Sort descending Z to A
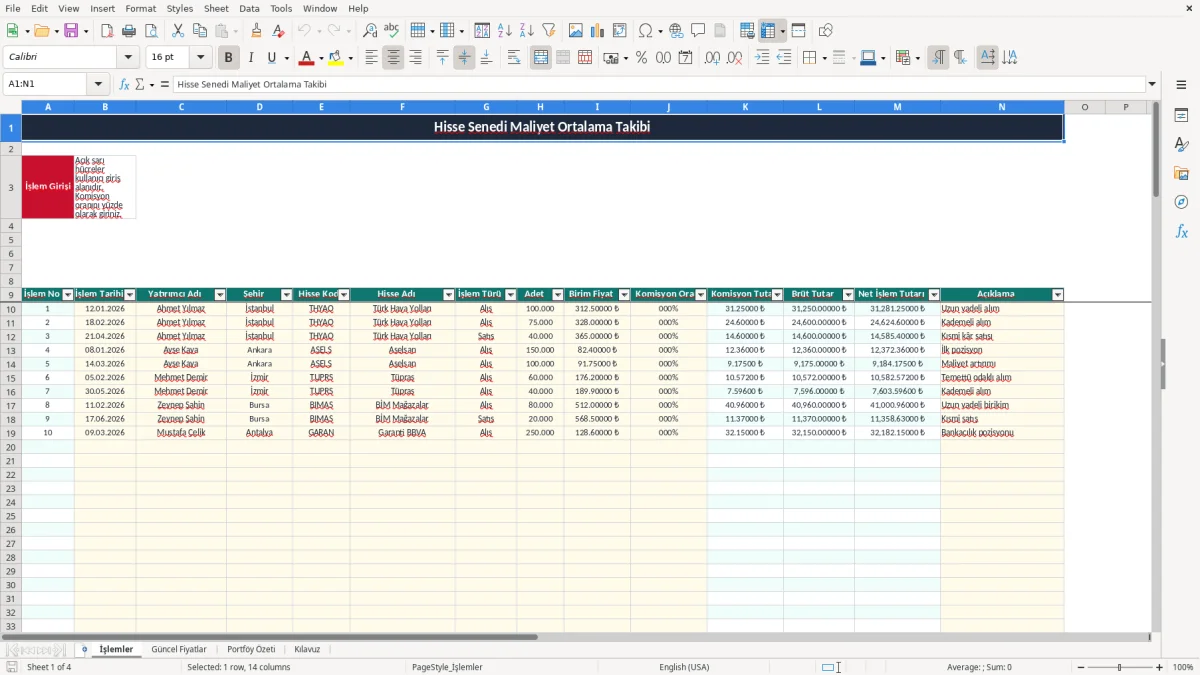 526,31
